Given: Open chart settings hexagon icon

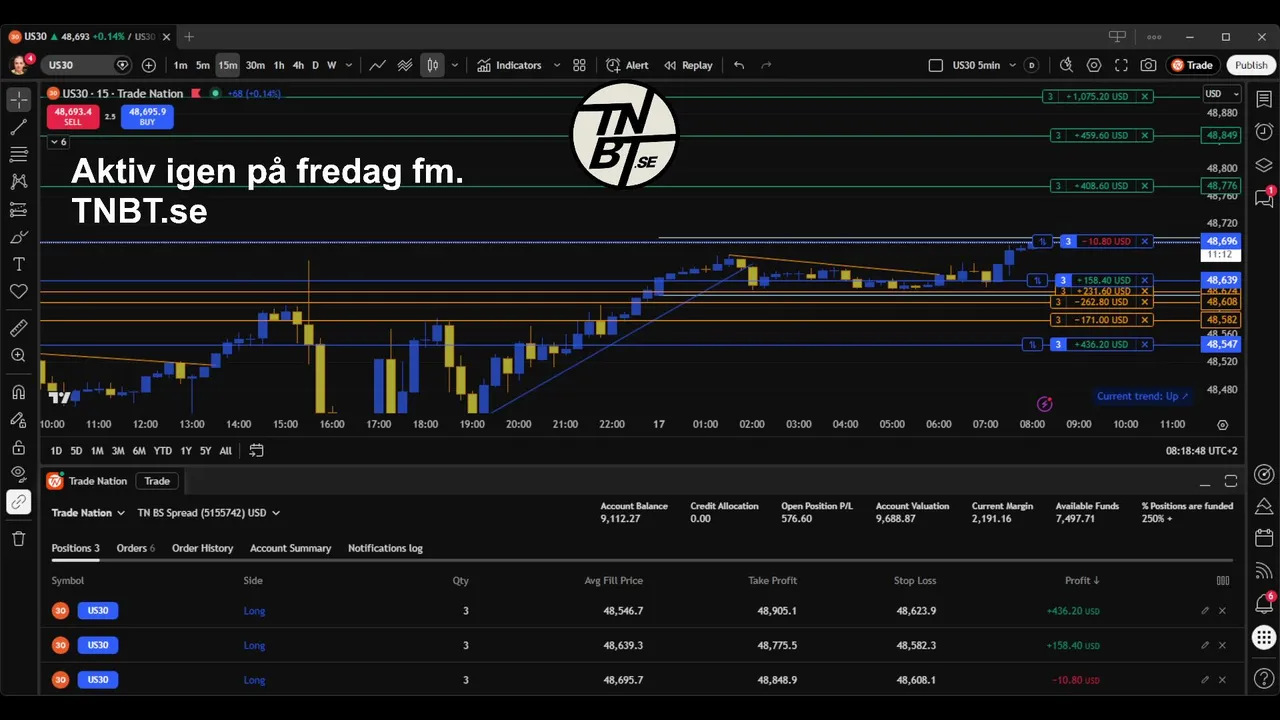Looking at the screenshot, I should coord(1094,65).
